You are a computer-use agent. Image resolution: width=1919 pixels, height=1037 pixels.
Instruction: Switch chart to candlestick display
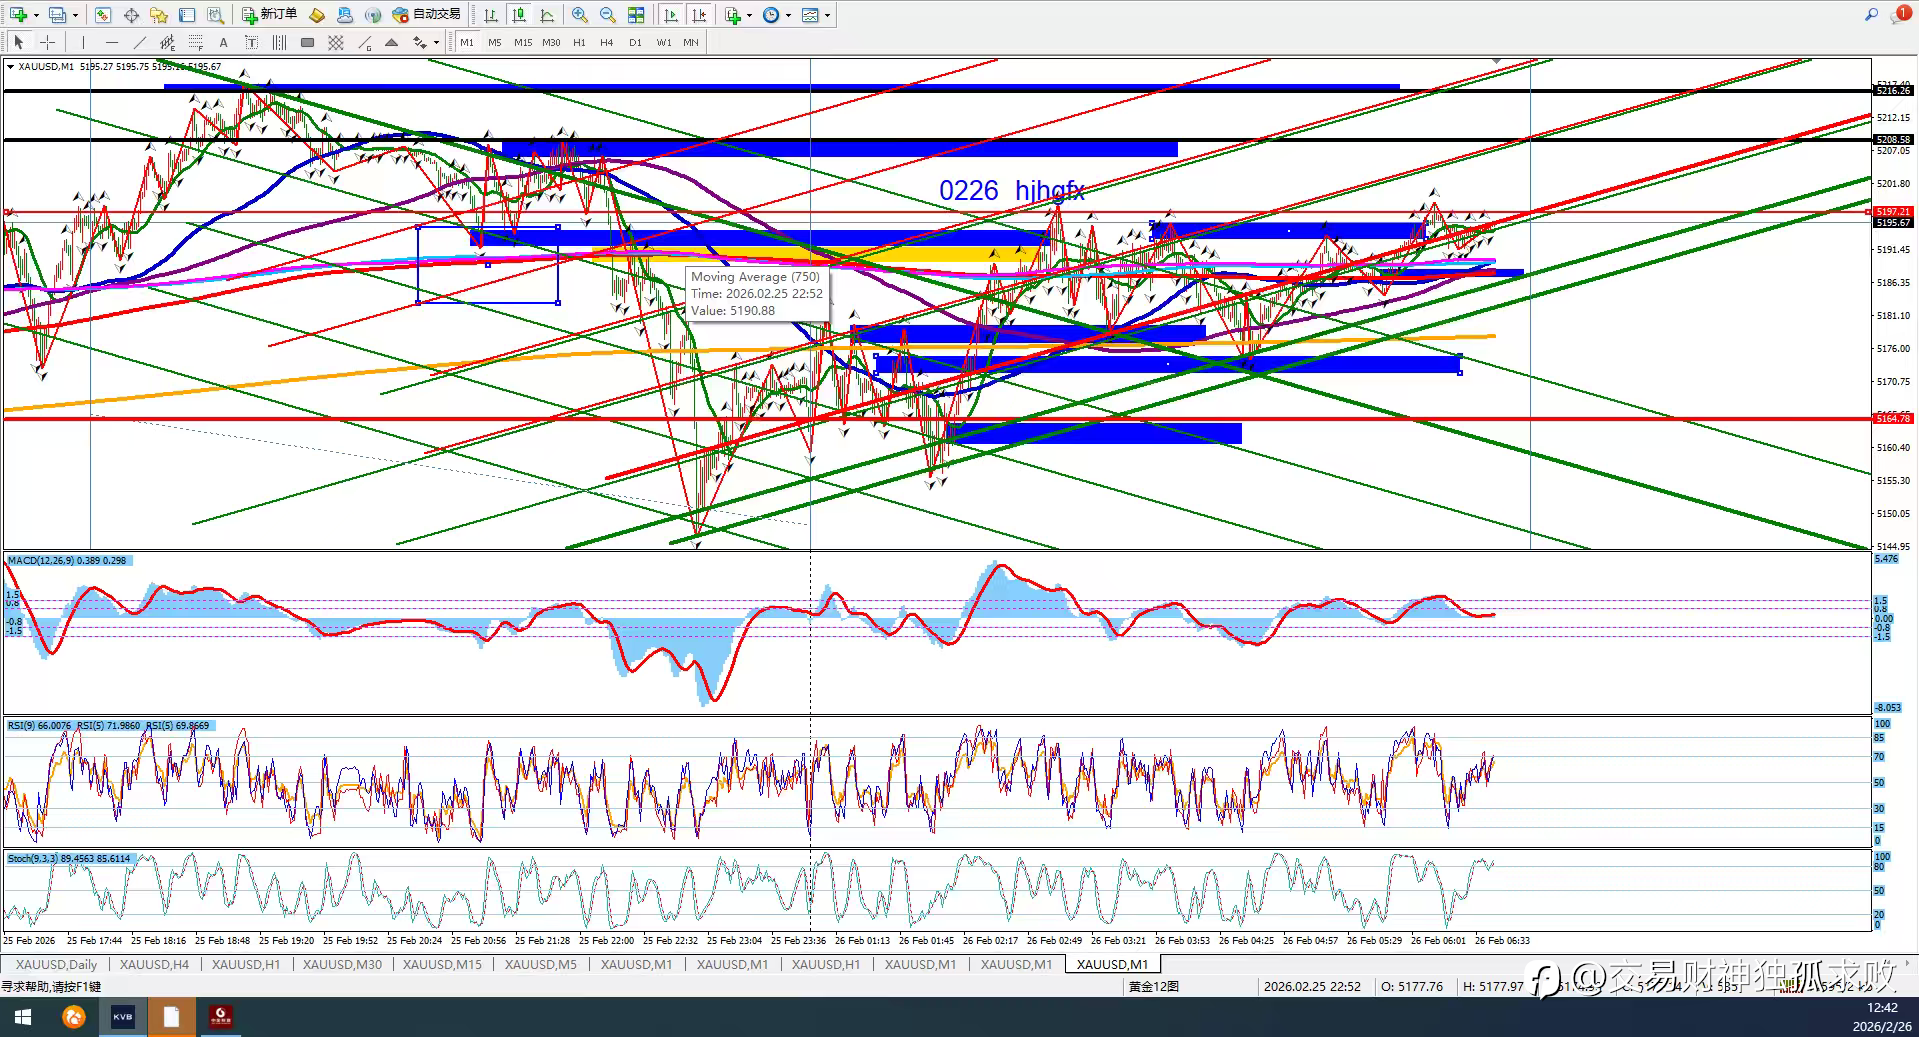coord(519,14)
